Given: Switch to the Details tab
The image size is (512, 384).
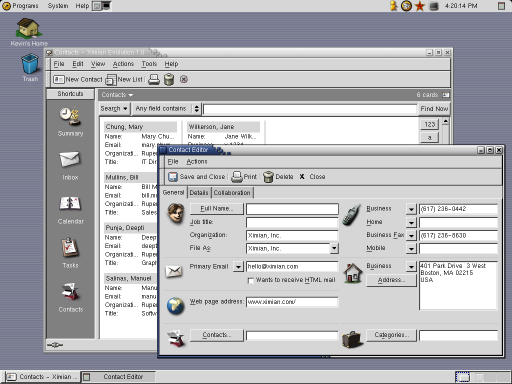Looking at the screenshot, I should click(x=199, y=193).
